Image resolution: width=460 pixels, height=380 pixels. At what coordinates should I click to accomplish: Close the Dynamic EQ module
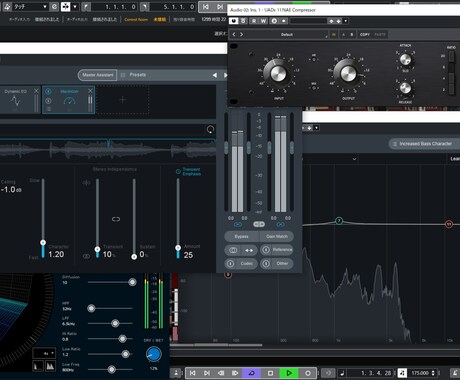36,91
